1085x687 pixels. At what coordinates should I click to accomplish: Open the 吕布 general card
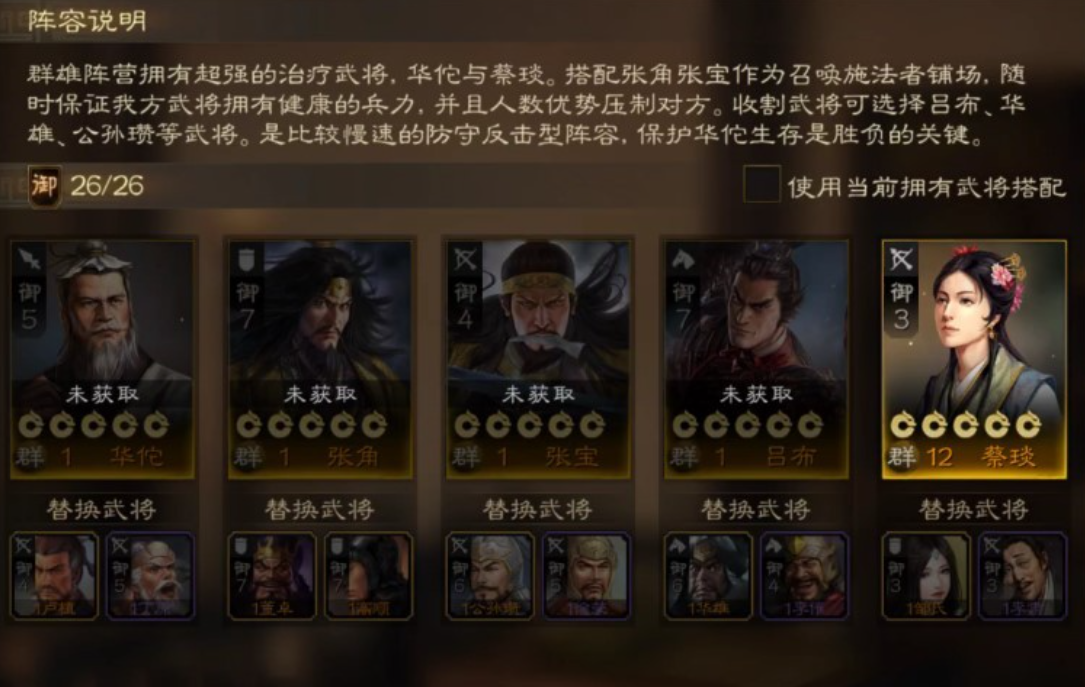click(x=756, y=359)
